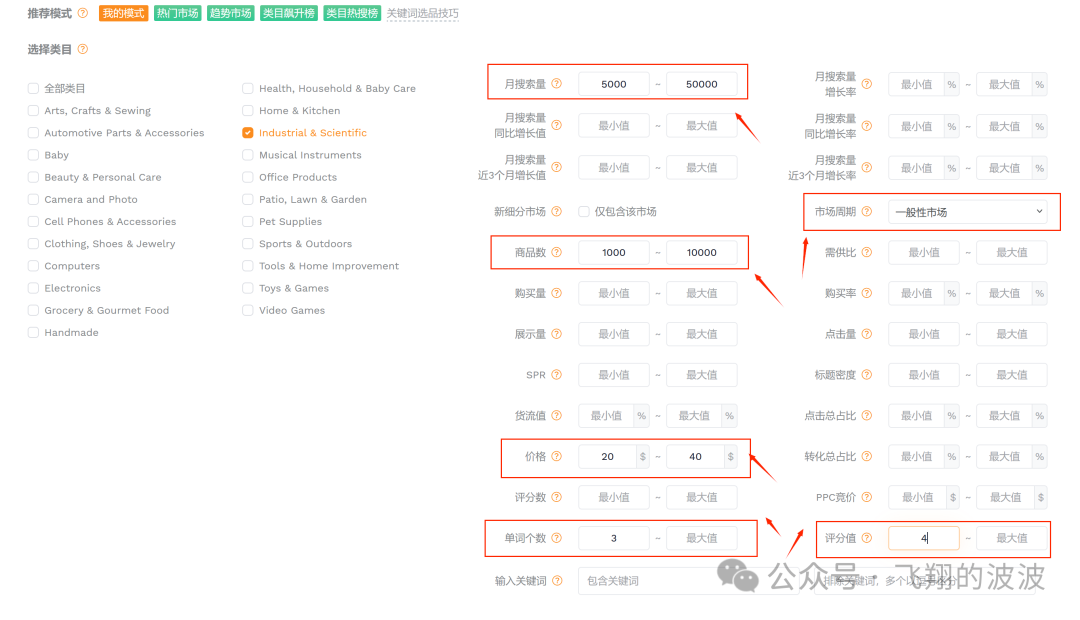Open 关键词选品技巧 link

pyautogui.click(x=422, y=14)
